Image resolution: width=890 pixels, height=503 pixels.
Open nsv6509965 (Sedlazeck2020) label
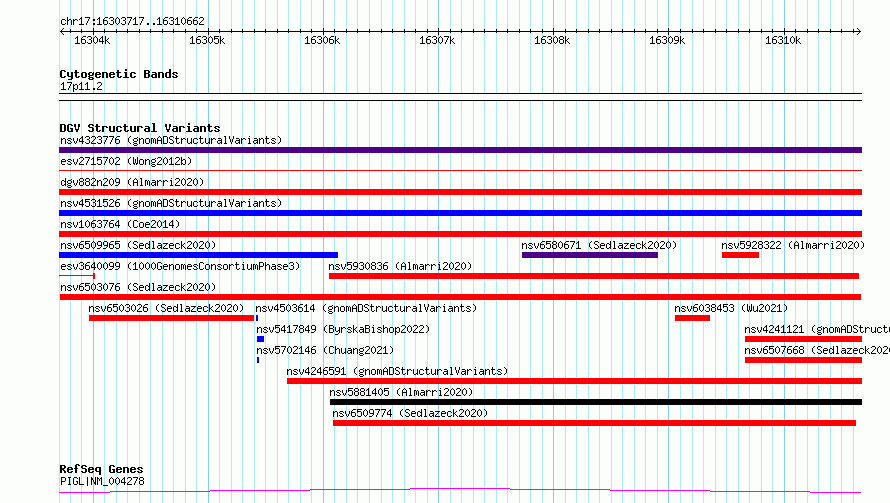tap(138, 245)
